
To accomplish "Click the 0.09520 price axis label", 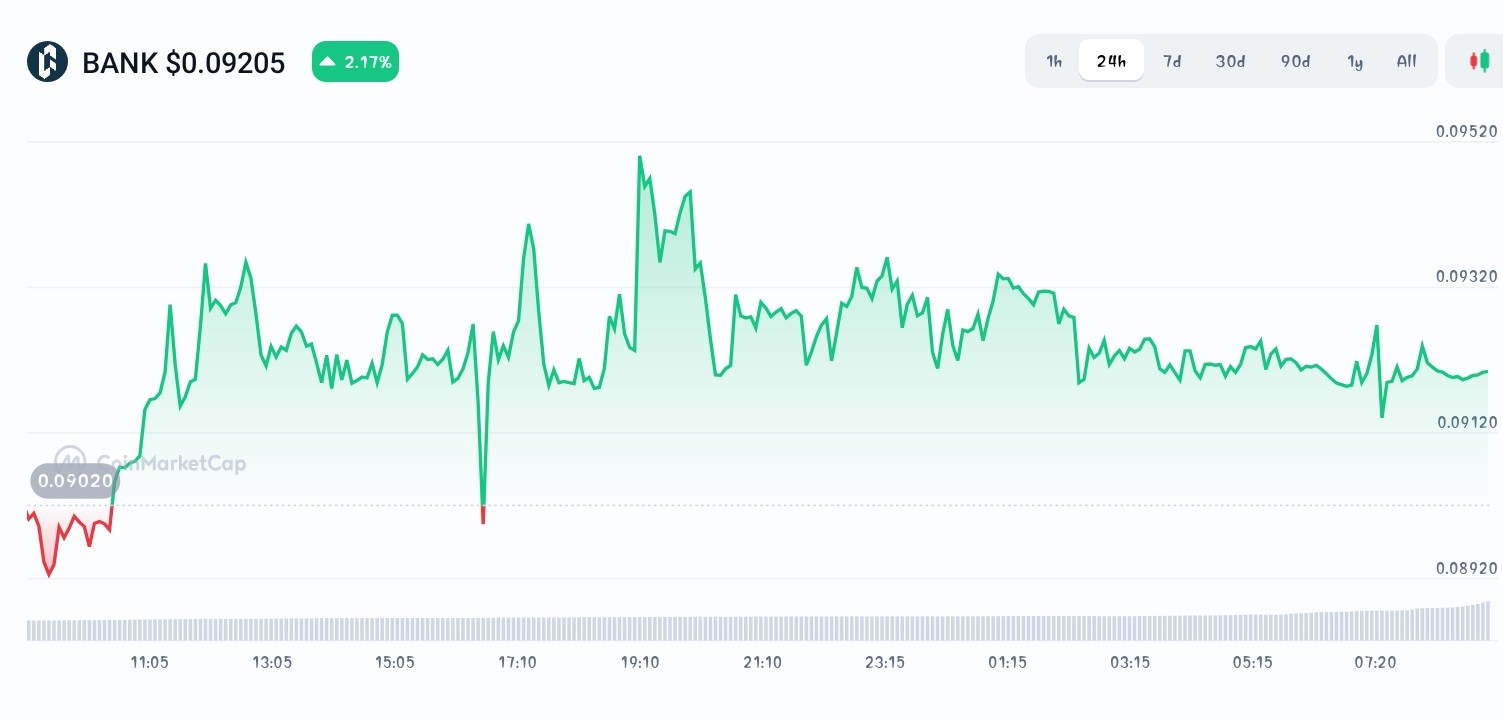I will pos(1466,131).
